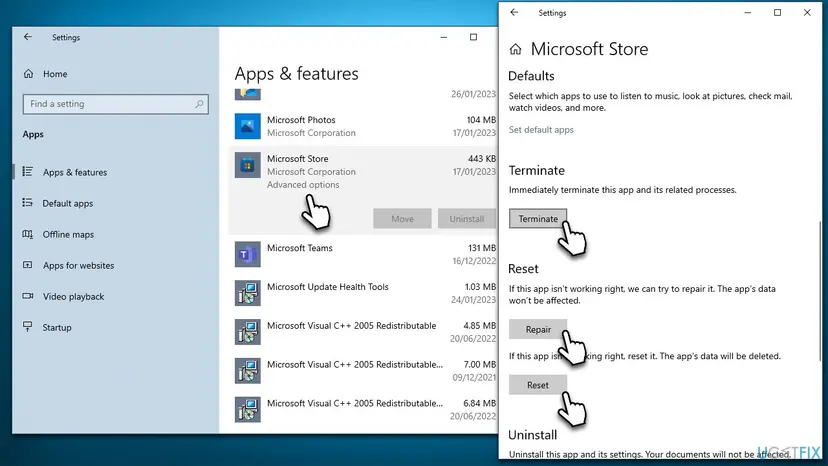Image resolution: width=828 pixels, height=466 pixels.
Task: Click the home icon beside Microsoft Store title
Action: click(515, 49)
